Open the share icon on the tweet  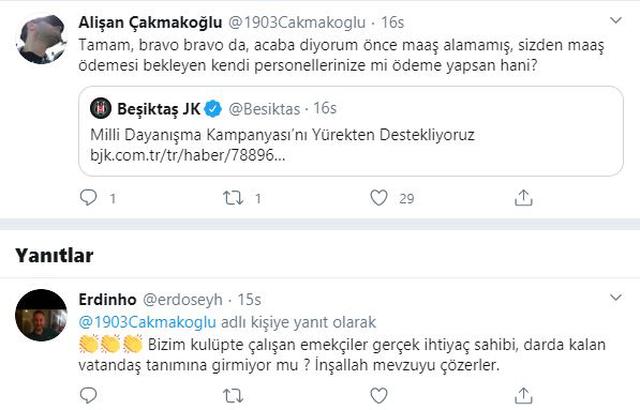(x=524, y=199)
